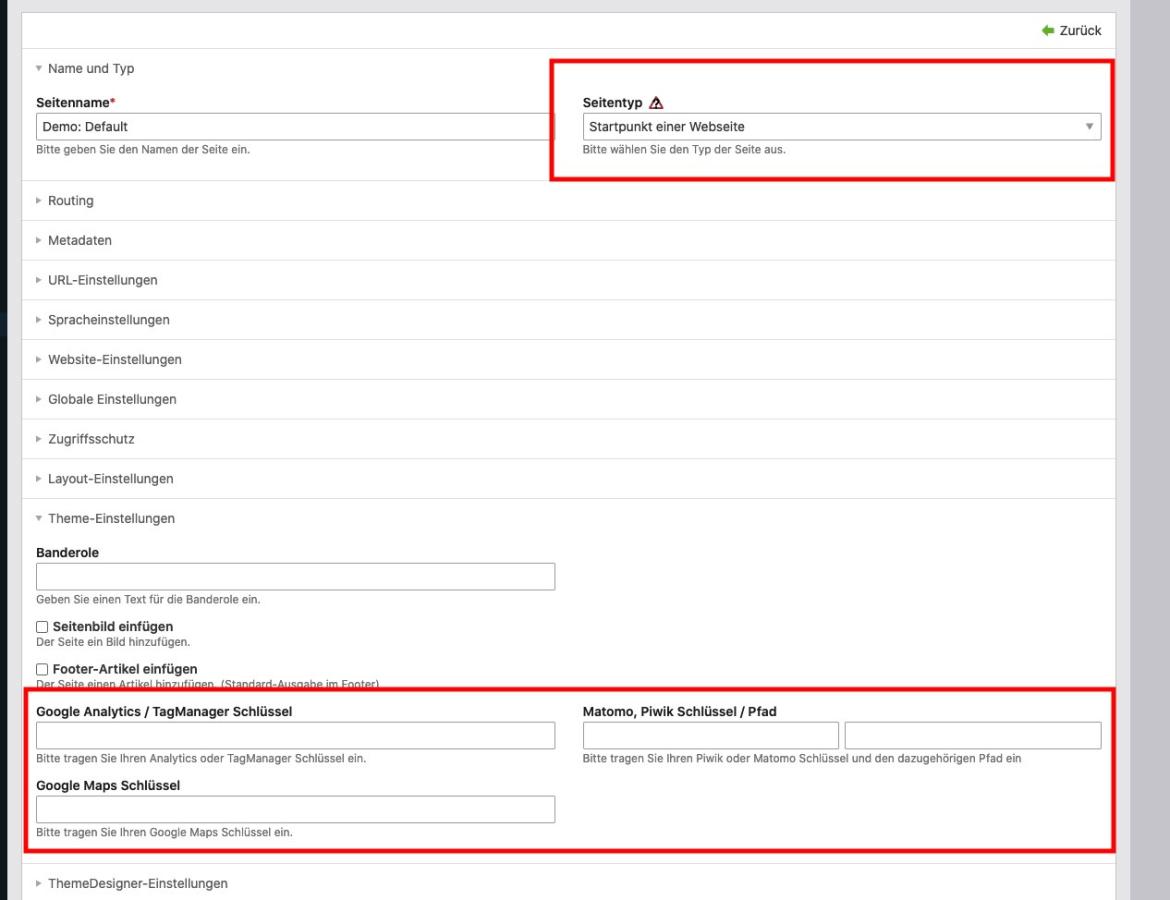The width and height of the screenshot is (1170, 900).
Task: Expand URL-Einstellungen section
Action: (102, 280)
